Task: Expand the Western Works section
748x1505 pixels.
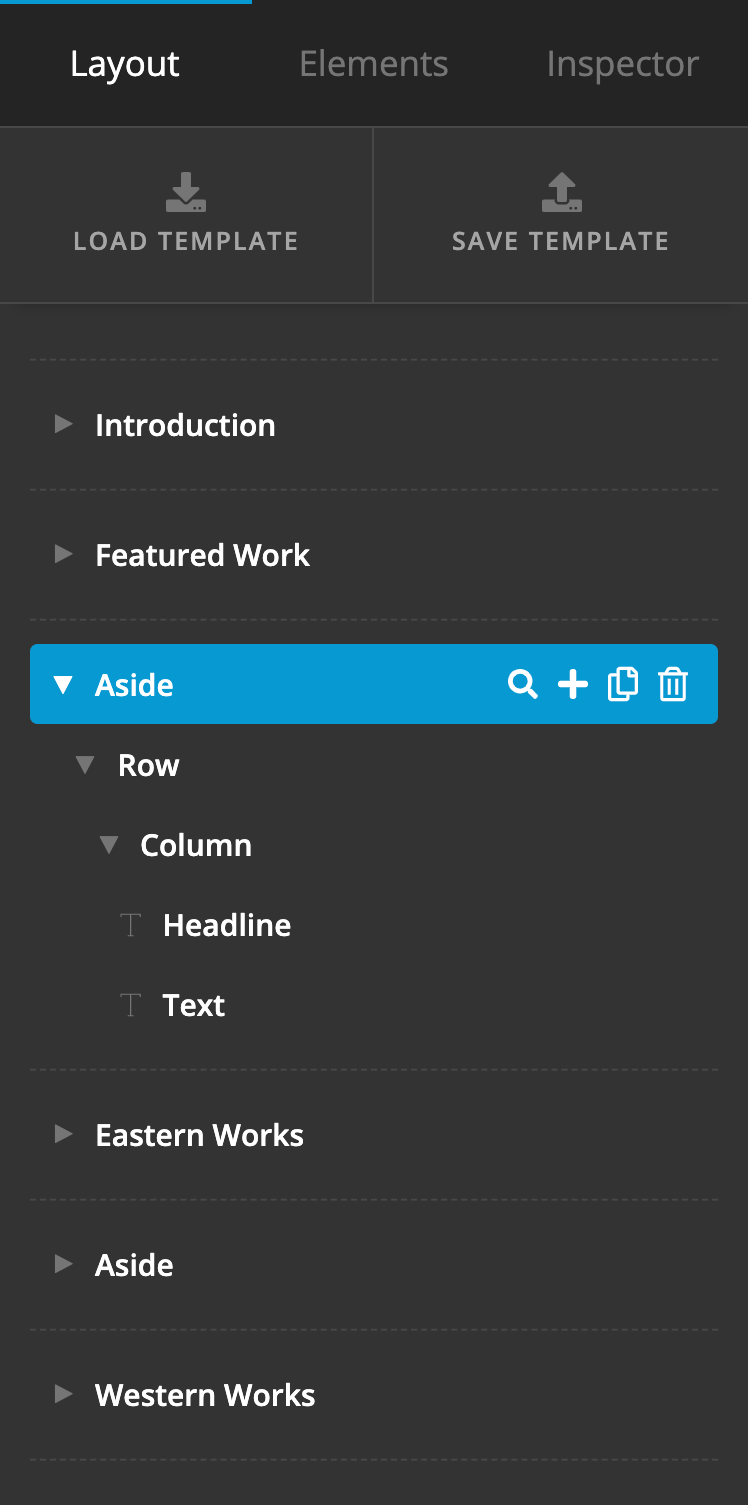Action: [x=63, y=1394]
